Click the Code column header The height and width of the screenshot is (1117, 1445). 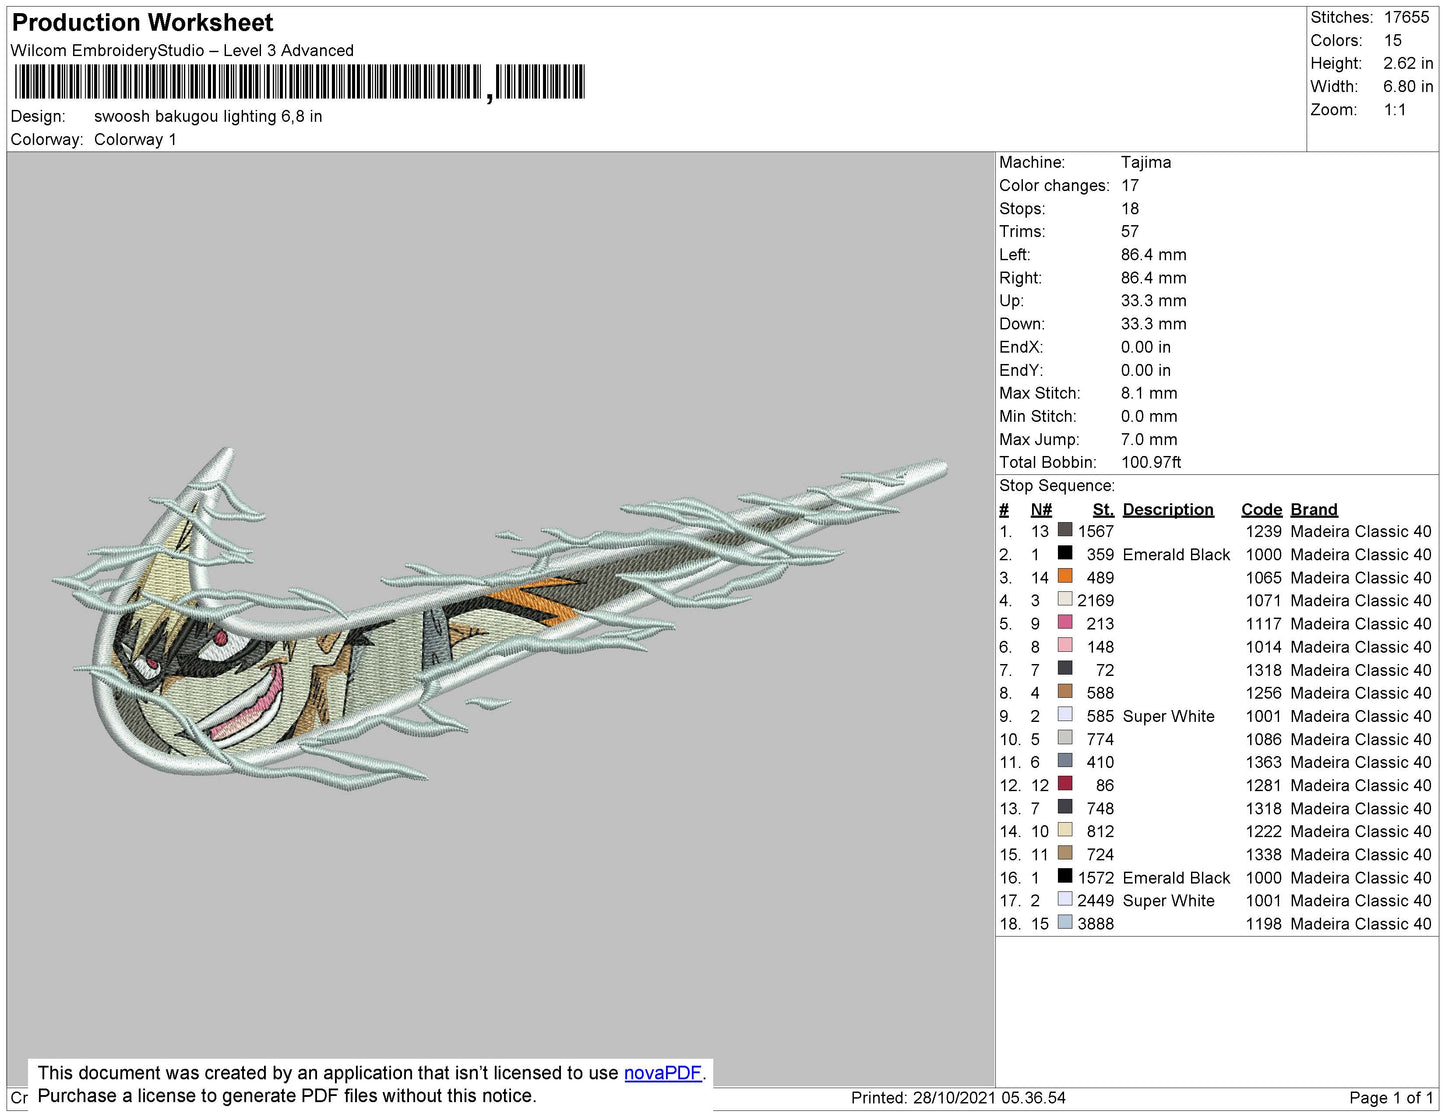click(1261, 509)
